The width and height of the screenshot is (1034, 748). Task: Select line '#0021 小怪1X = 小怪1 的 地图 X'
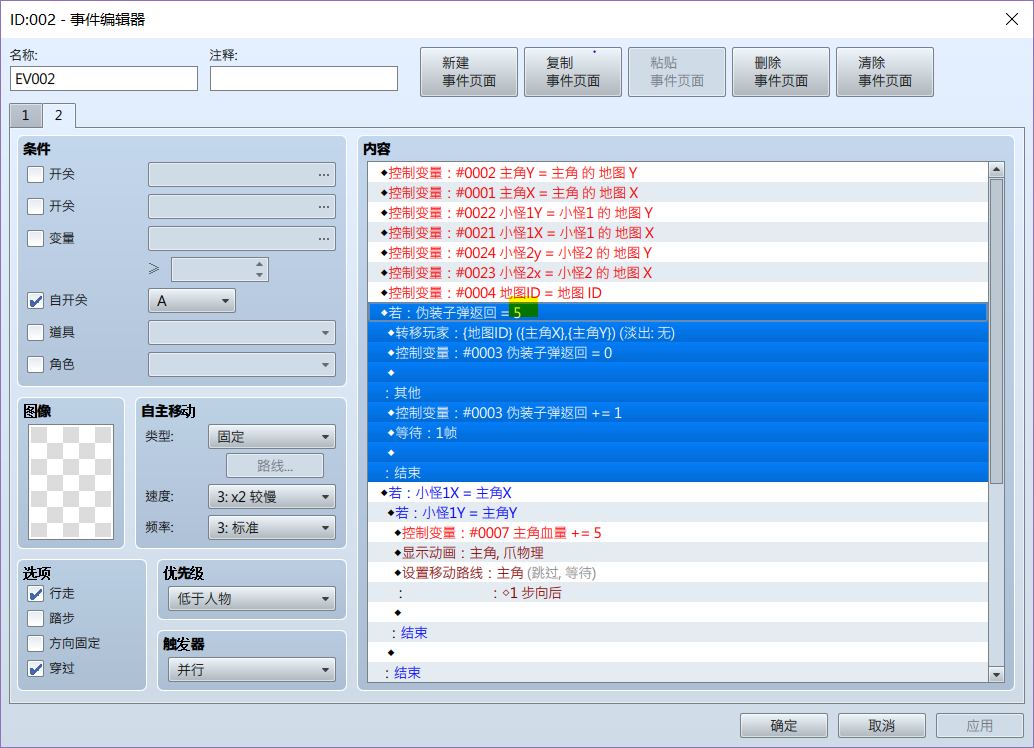[678, 233]
